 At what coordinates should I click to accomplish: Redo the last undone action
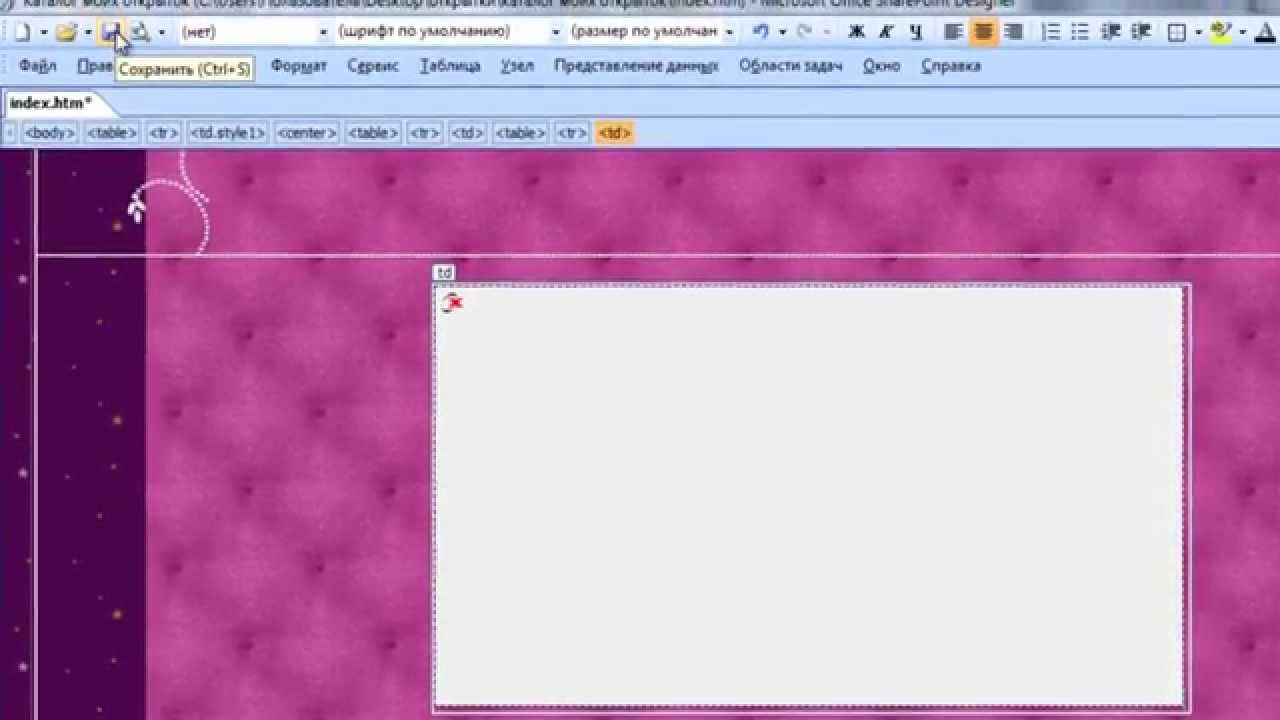803,32
